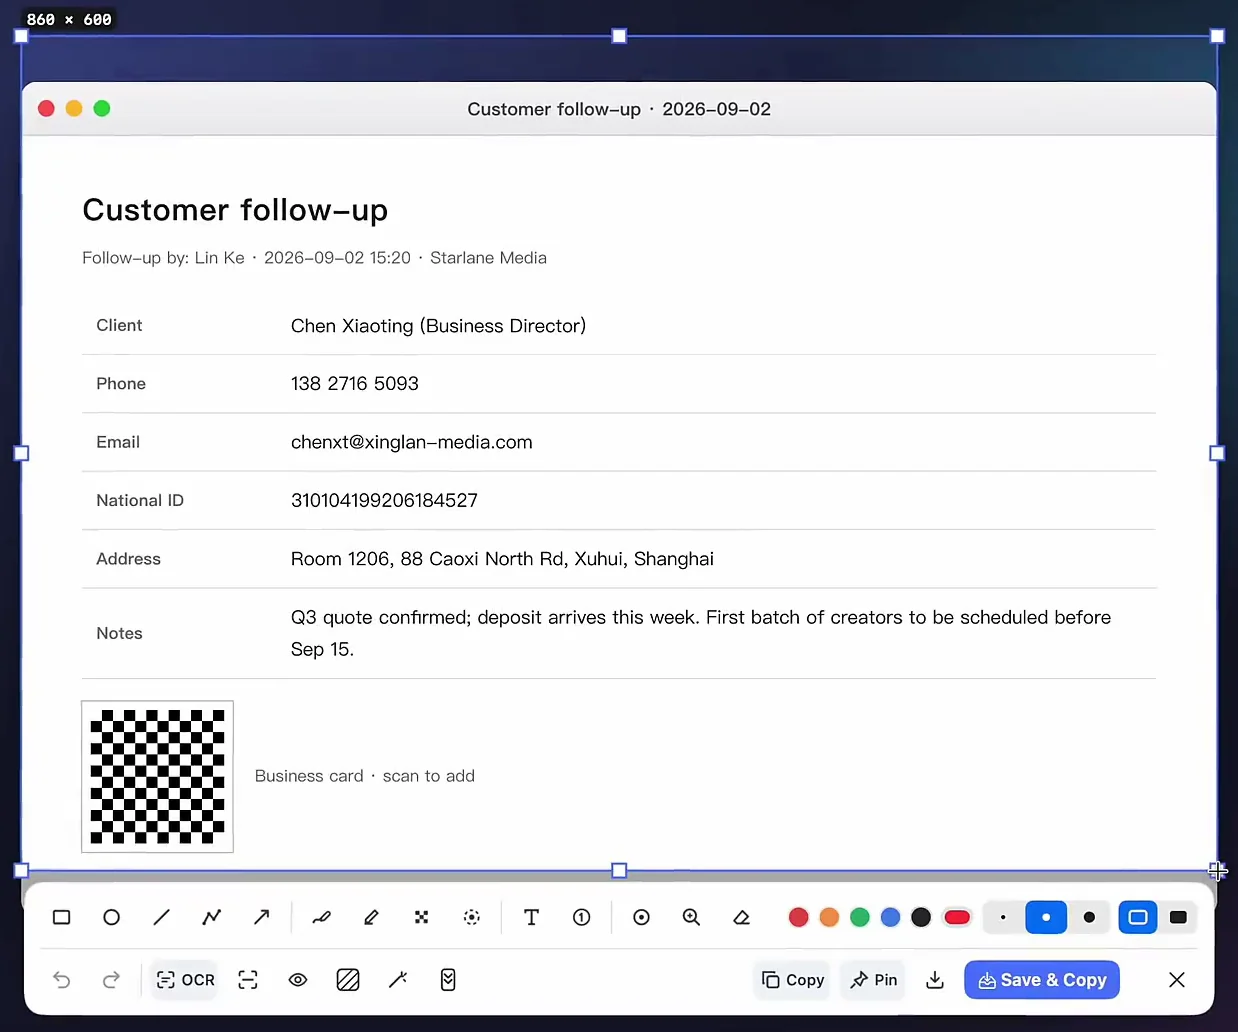This screenshot has height=1032, width=1238.
Task: Run OCR text recognition
Action: (x=185, y=980)
